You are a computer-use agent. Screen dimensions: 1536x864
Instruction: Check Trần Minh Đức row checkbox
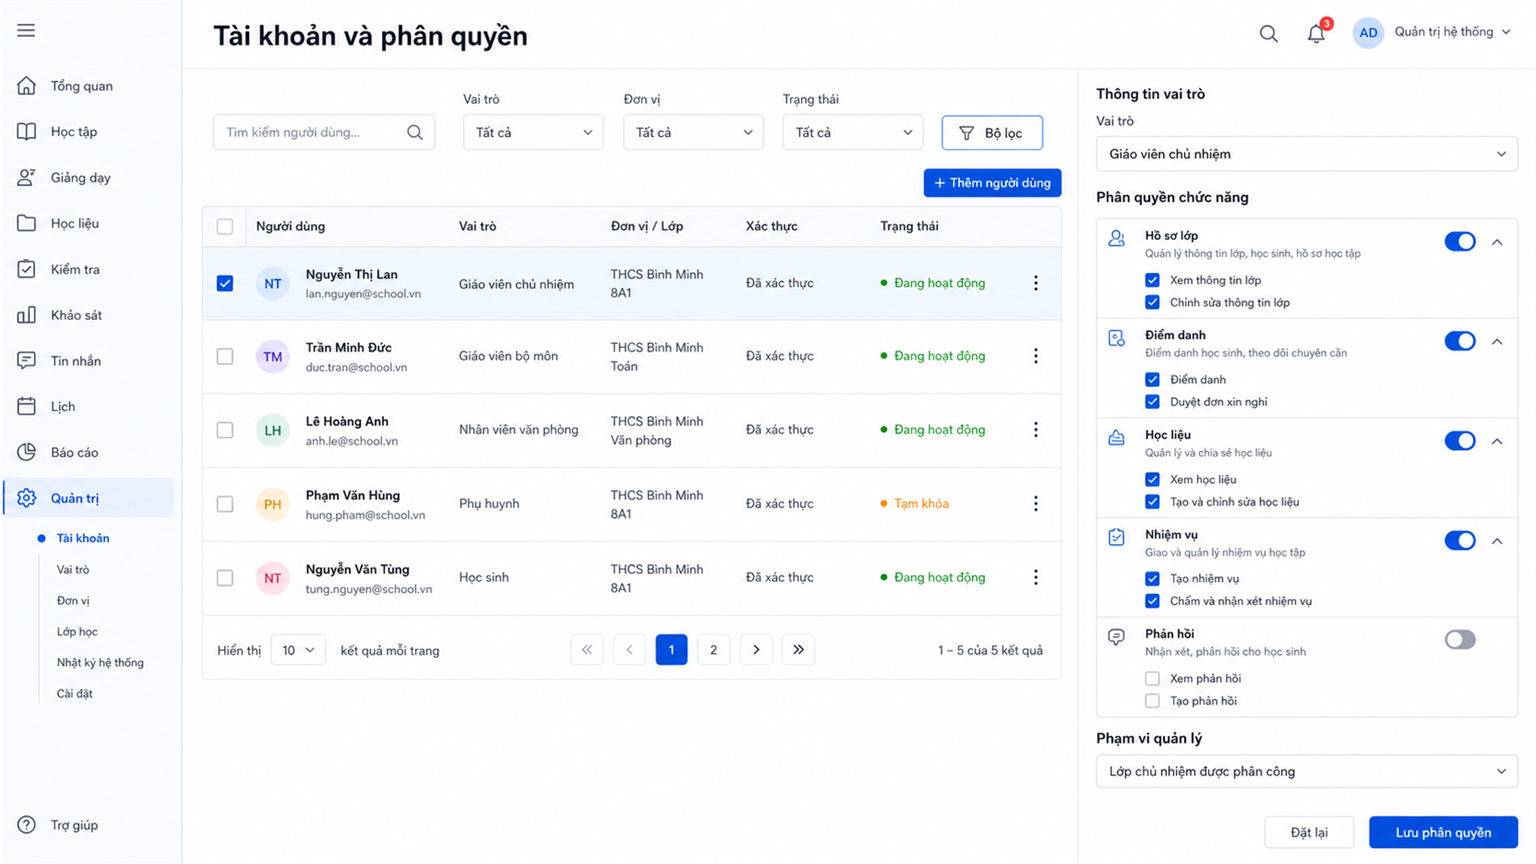point(225,356)
